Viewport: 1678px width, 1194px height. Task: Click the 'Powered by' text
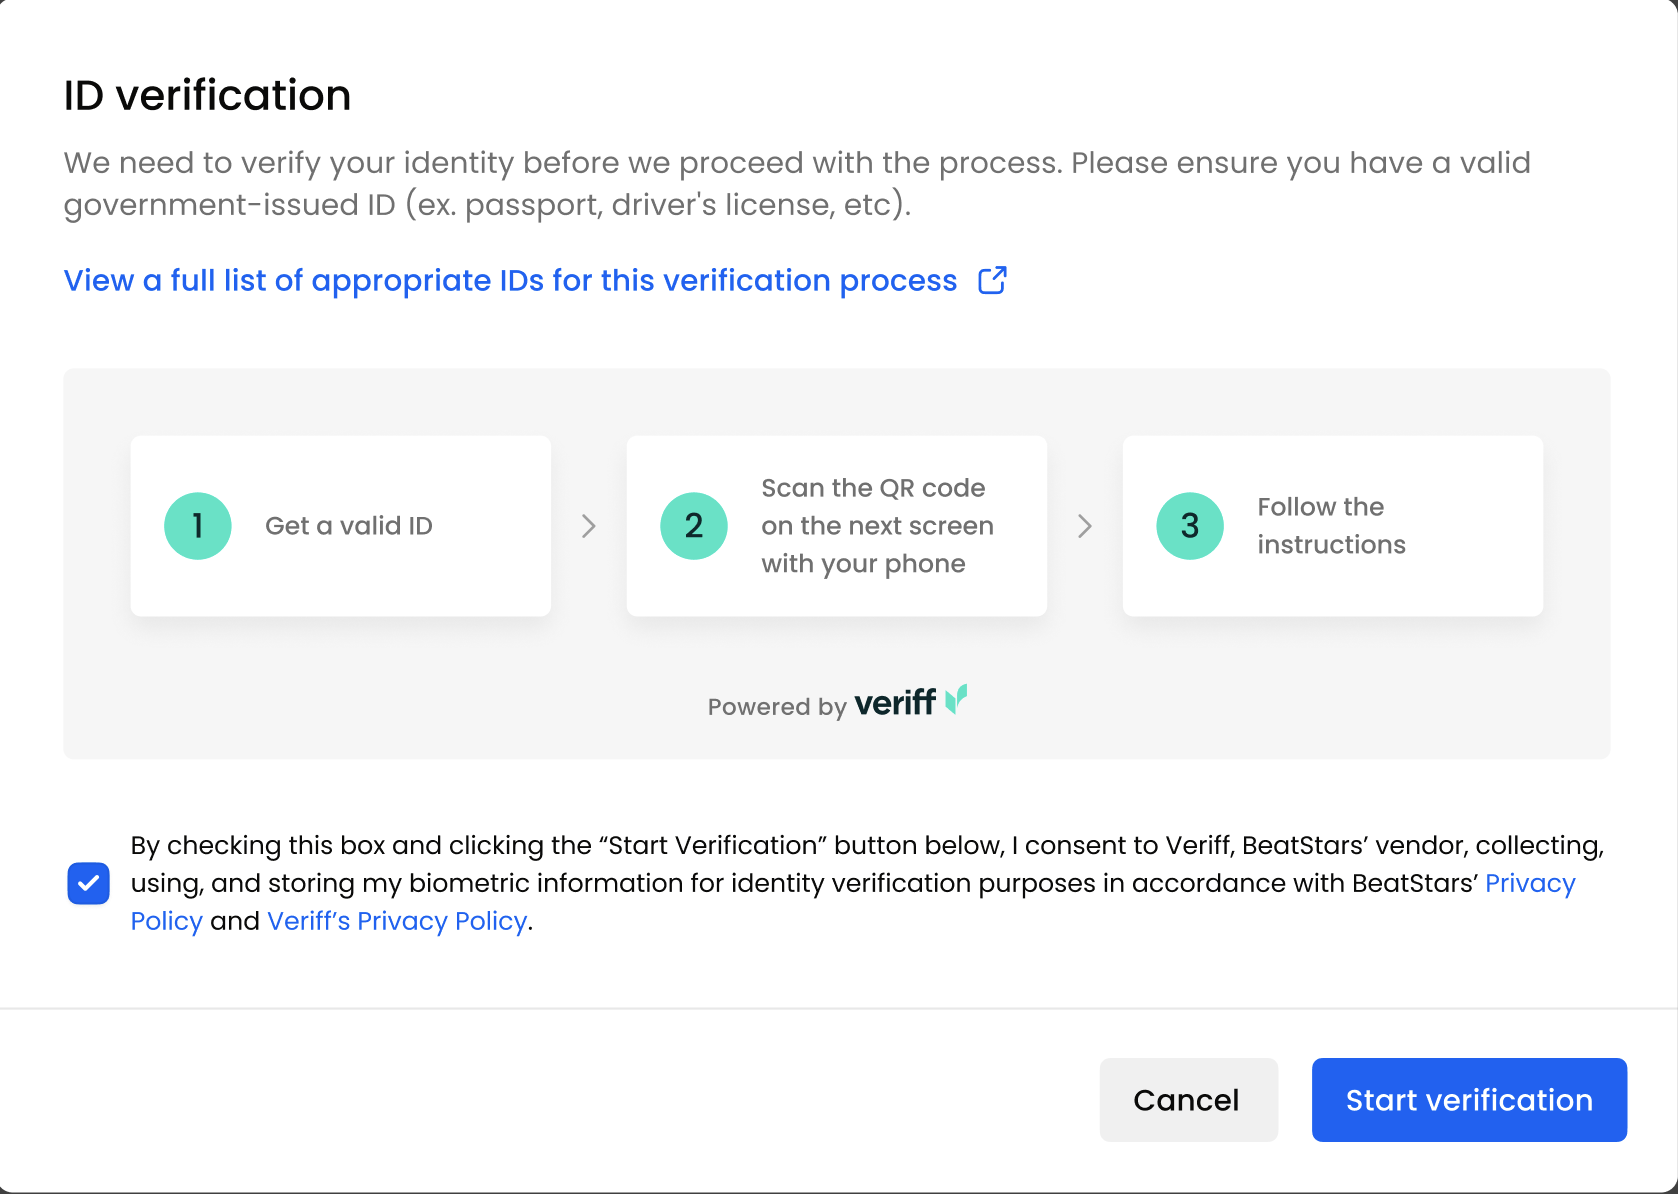coord(777,707)
